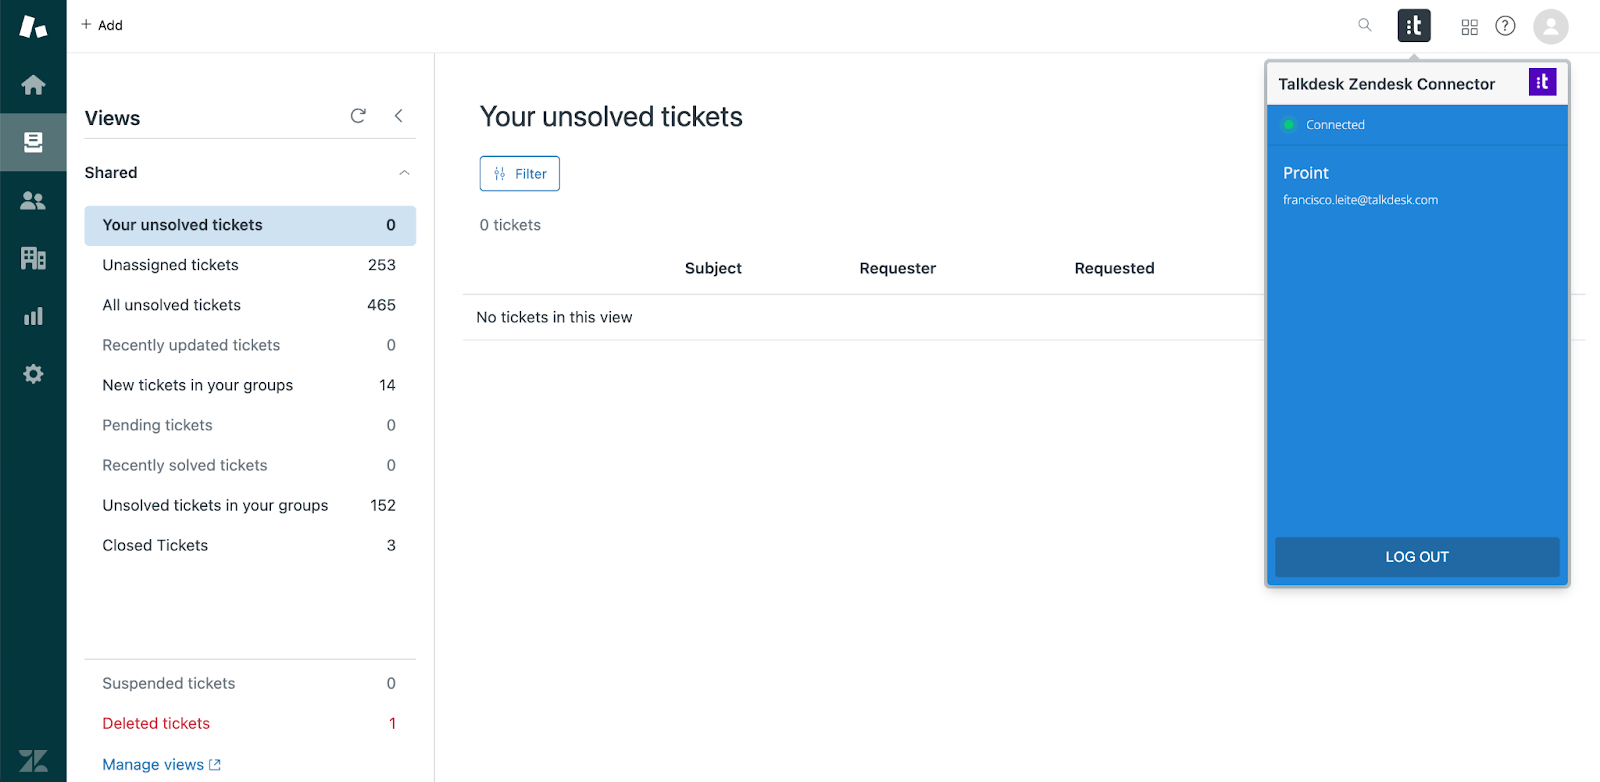Select All unsolved tickets view
Image resolution: width=1600 pixels, height=782 pixels.
[x=250, y=305]
